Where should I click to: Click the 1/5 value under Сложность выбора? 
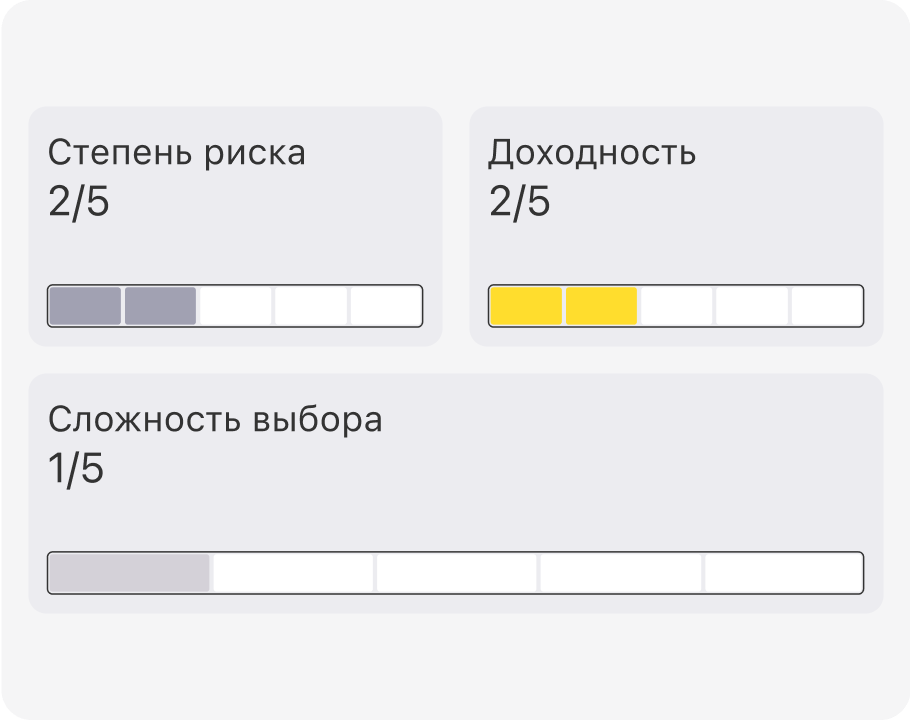(x=75, y=469)
